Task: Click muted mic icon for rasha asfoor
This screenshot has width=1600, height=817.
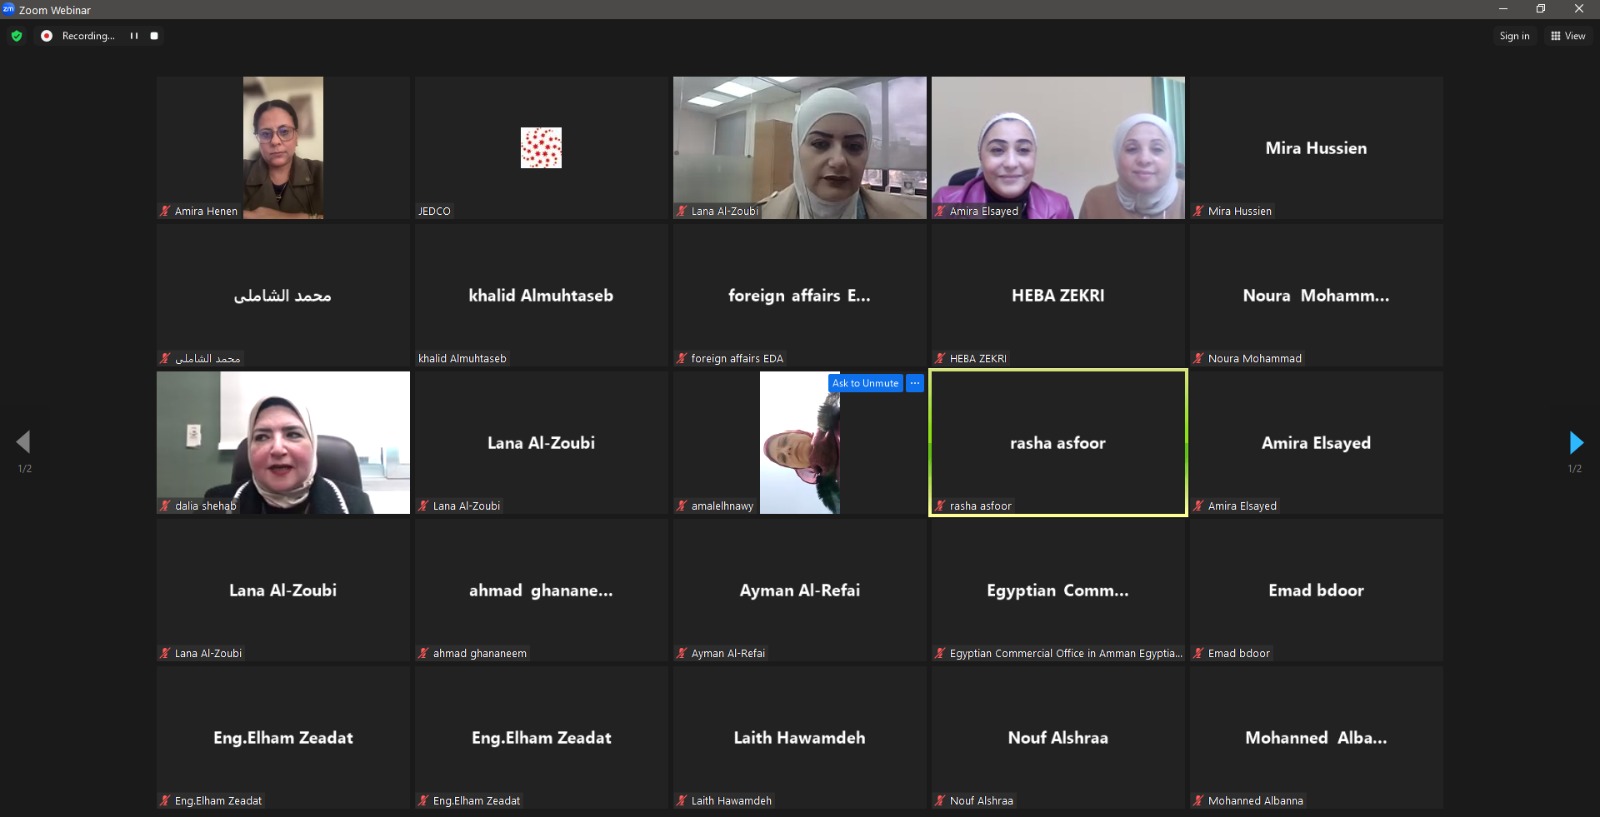Action: point(940,506)
